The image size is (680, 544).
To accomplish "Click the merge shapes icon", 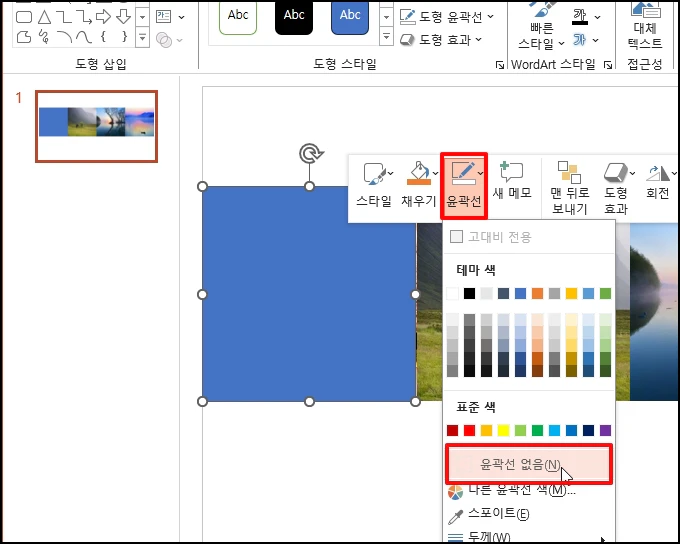I will coord(164,40).
